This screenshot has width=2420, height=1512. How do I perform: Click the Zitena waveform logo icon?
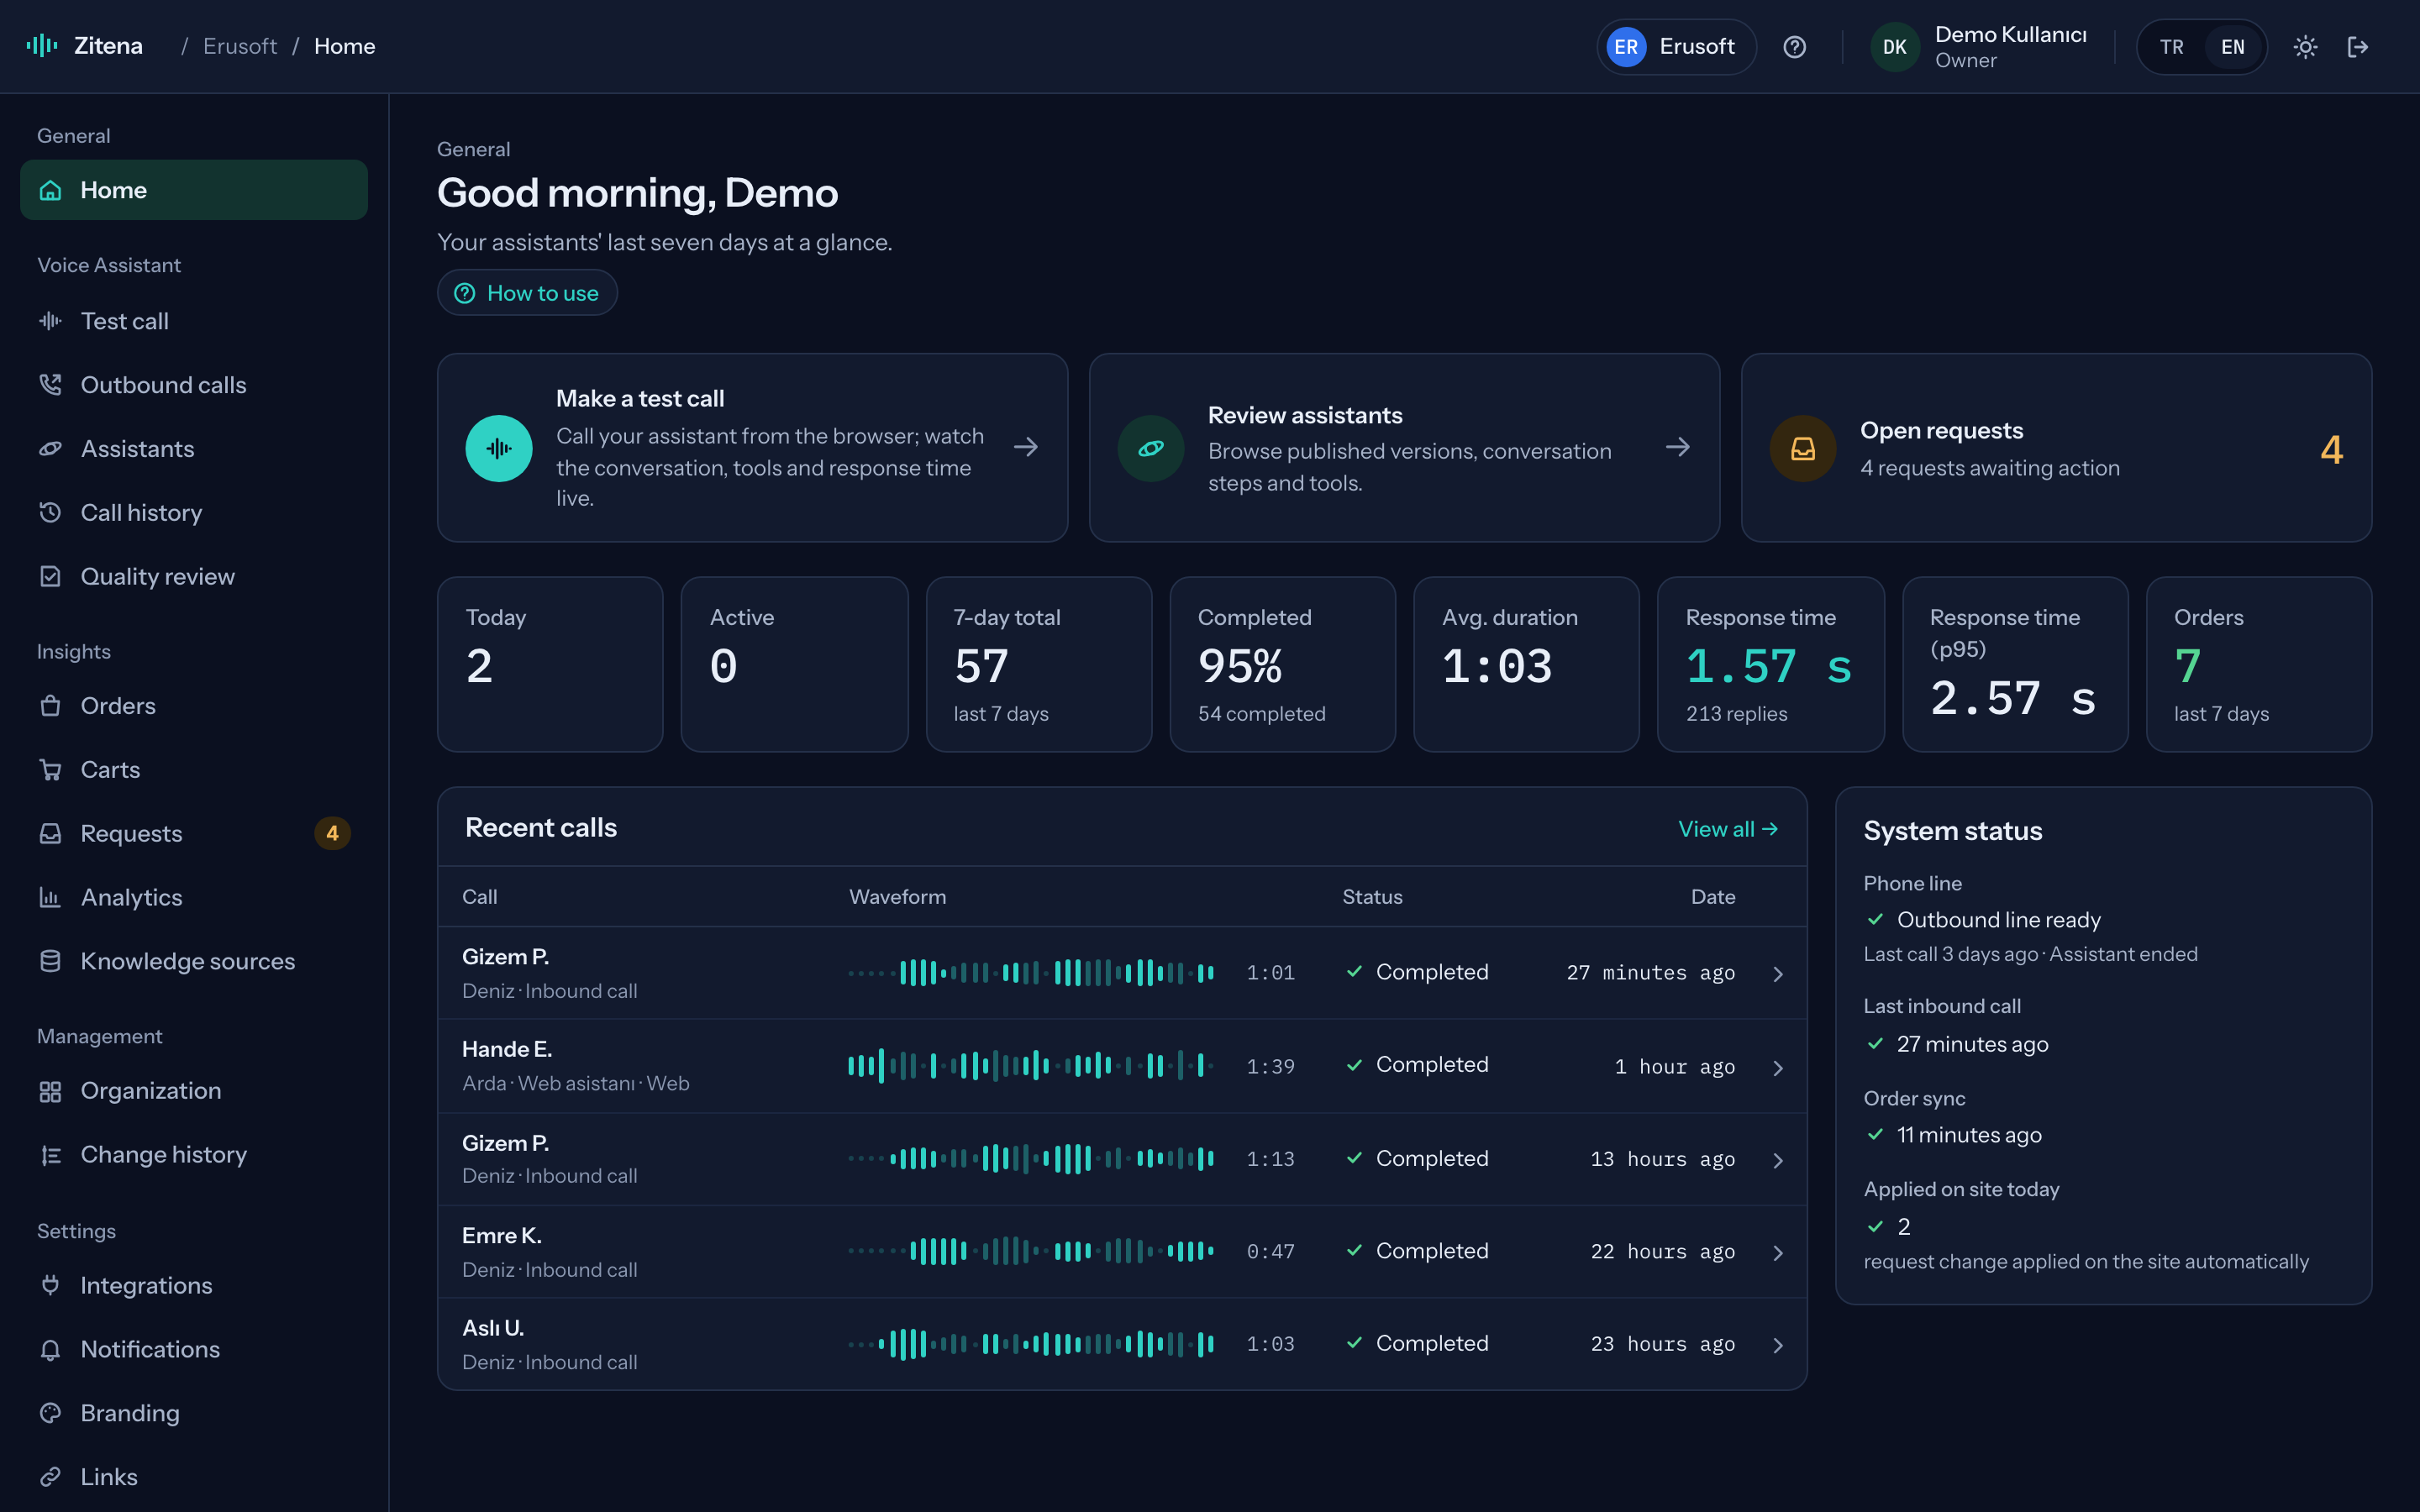42,46
